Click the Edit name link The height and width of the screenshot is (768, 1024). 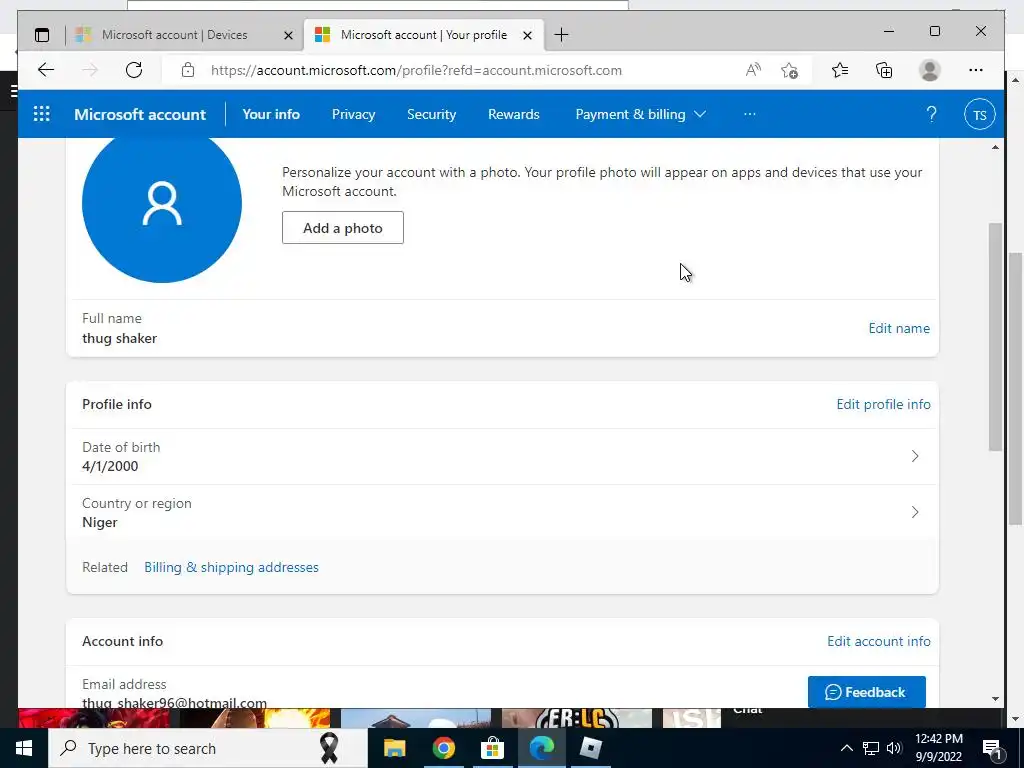tap(899, 328)
